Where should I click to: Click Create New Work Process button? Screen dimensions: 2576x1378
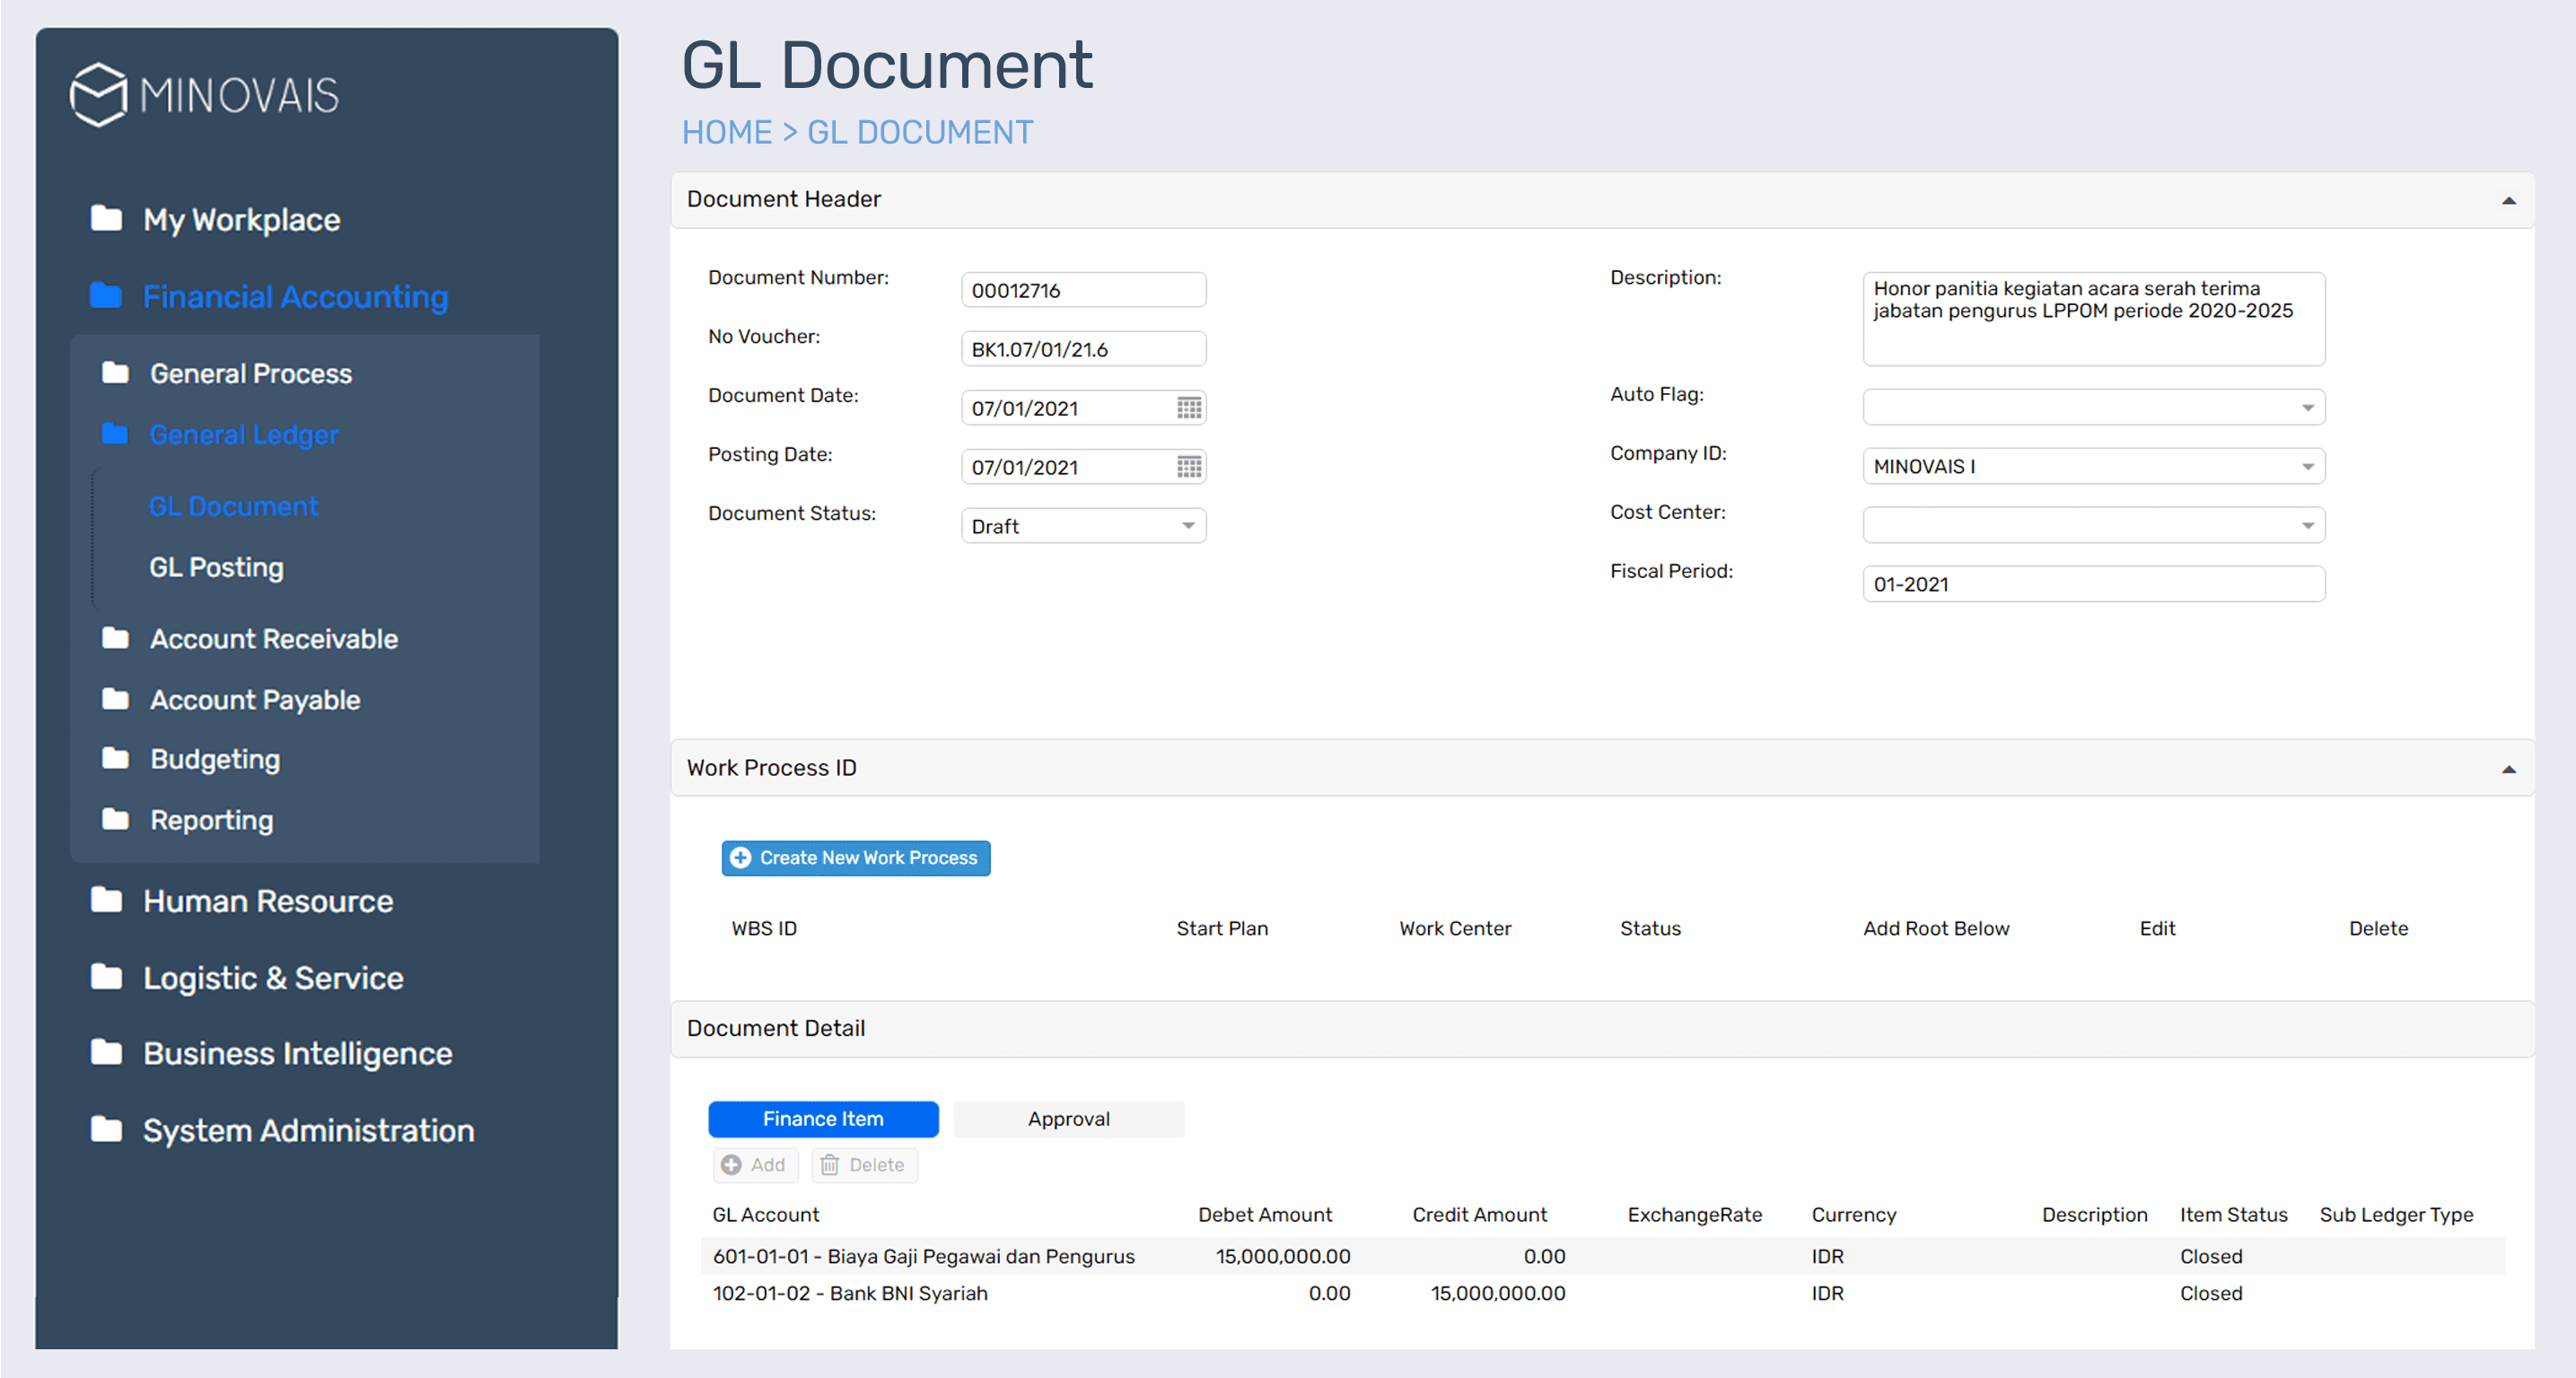click(856, 858)
